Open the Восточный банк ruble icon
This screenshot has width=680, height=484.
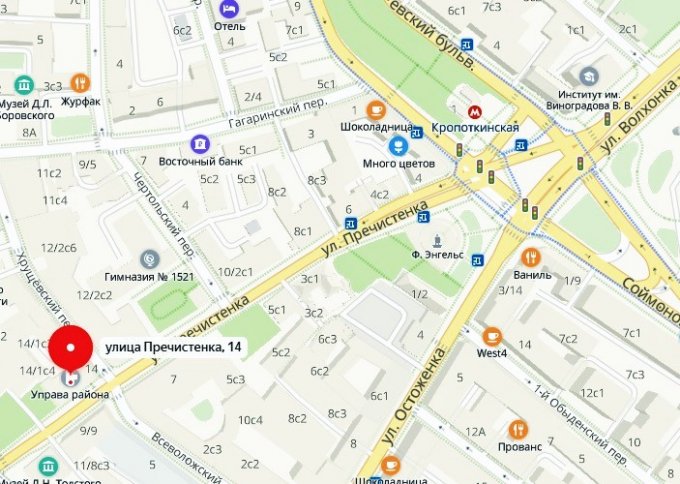tap(200, 144)
